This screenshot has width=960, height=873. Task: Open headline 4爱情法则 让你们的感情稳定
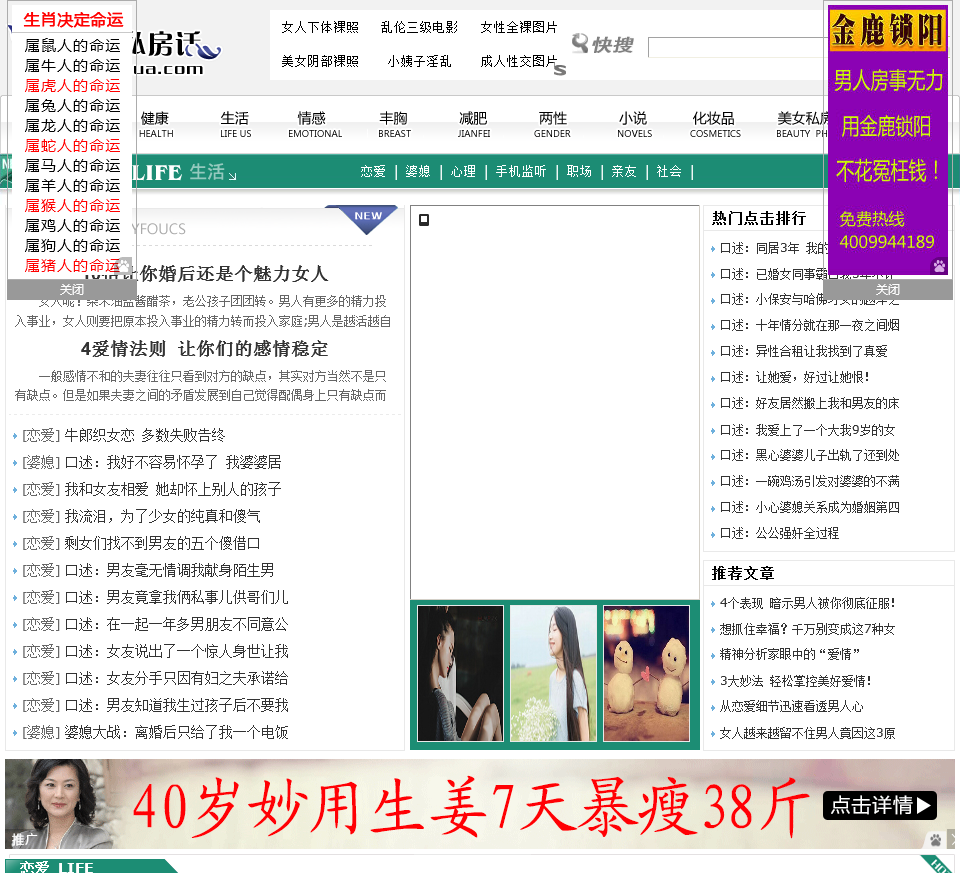204,349
